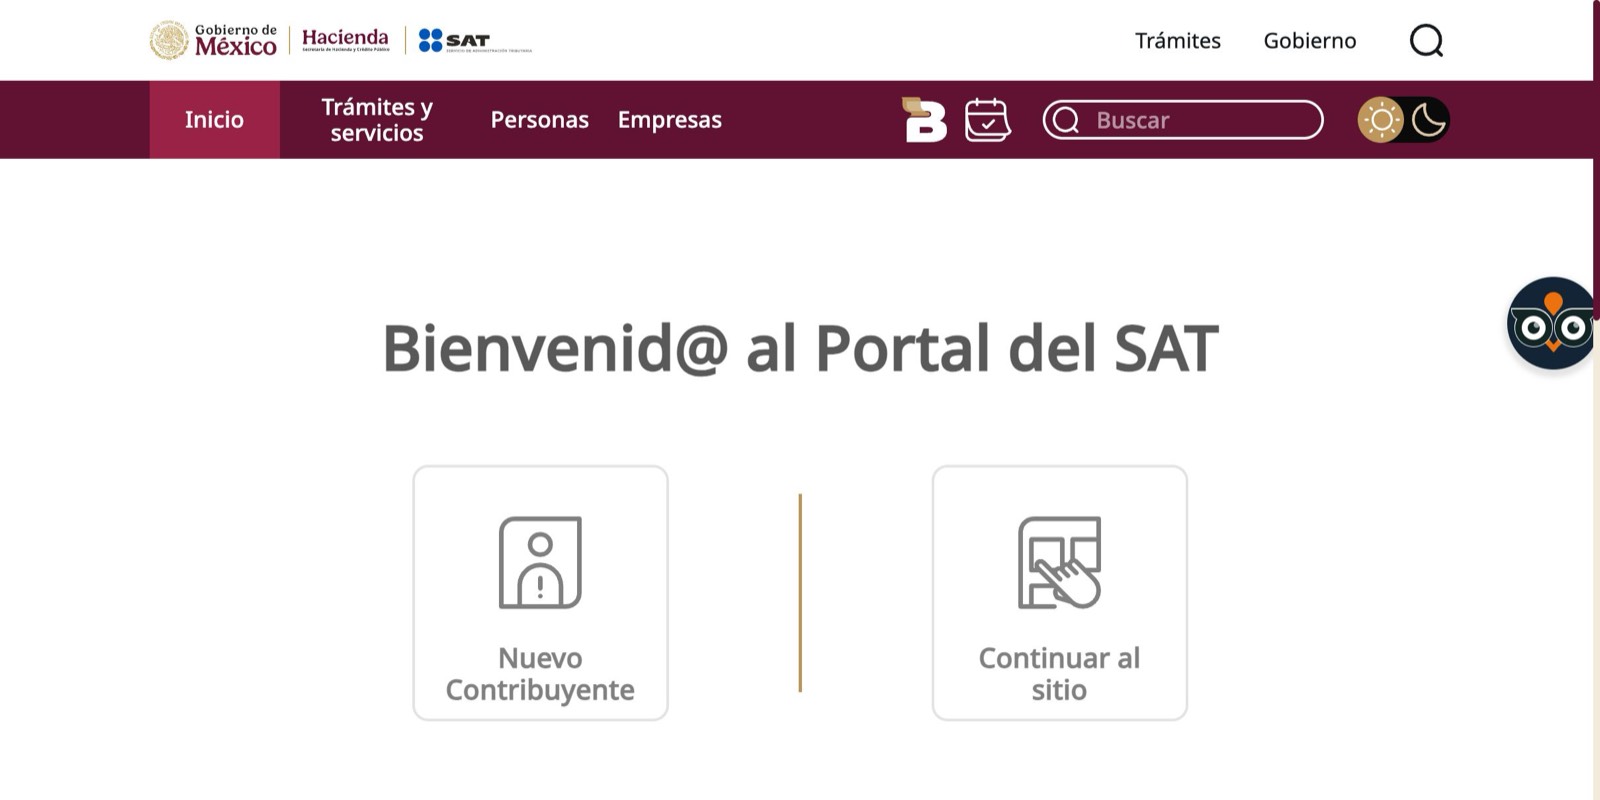Click the magnifier icon at top right
This screenshot has height=800, width=1600.
pyautogui.click(x=1426, y=41)
